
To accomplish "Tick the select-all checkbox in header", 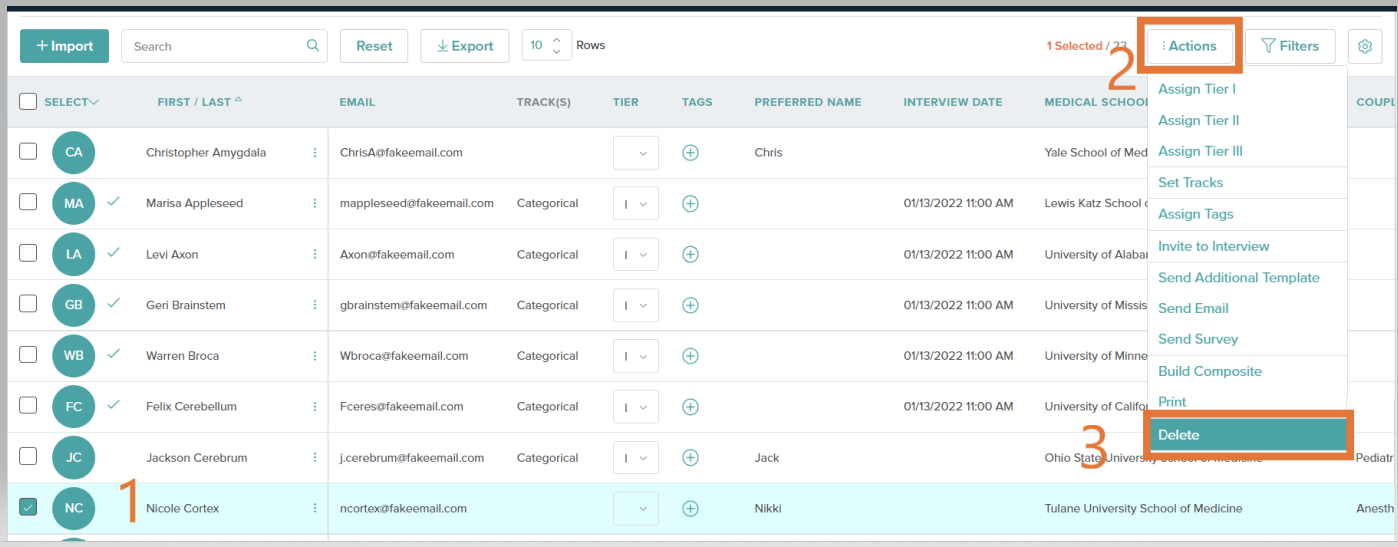I will coord(28,101).
